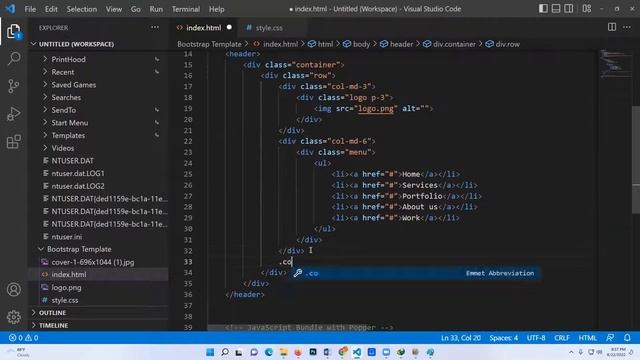Image resolution: width=640 pixels, height=360 pixels.
Task: Open the Selection menu
Action: click(x=82, y=9)
